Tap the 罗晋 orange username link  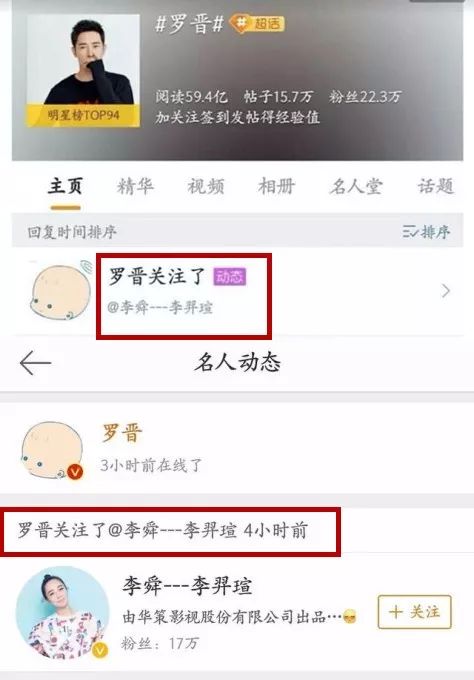(122, 433)
